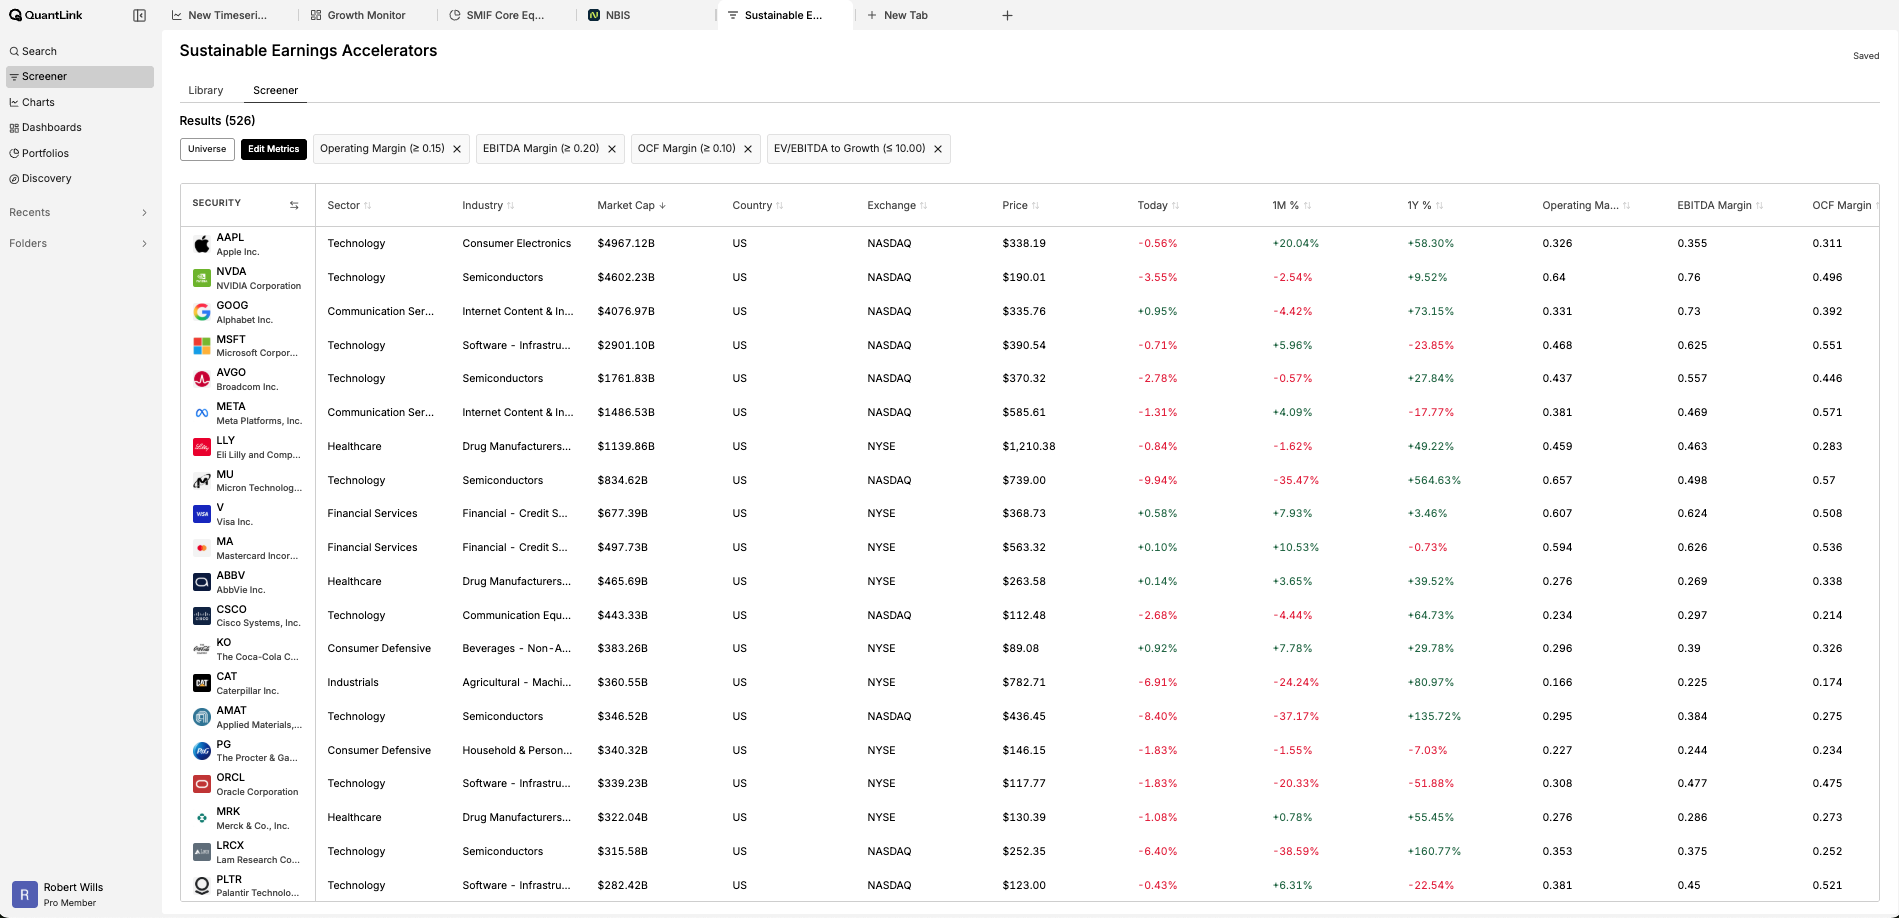
Task: Select Screener in the sidebar
Action: [80, 76]
